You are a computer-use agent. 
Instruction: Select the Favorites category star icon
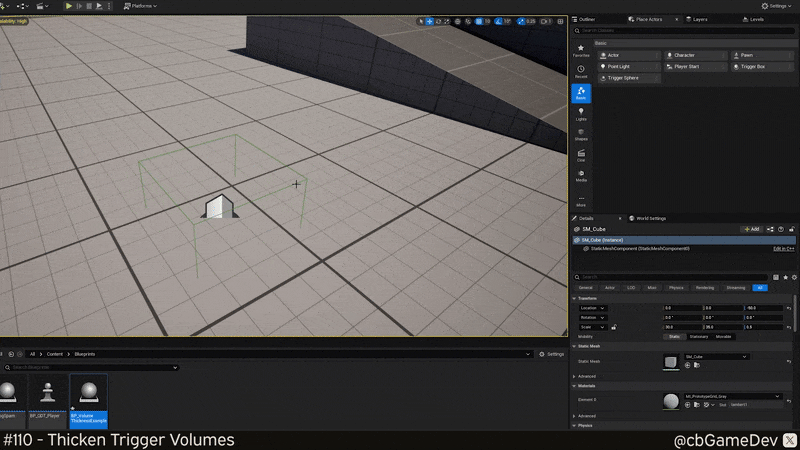[x=581, y=51]
